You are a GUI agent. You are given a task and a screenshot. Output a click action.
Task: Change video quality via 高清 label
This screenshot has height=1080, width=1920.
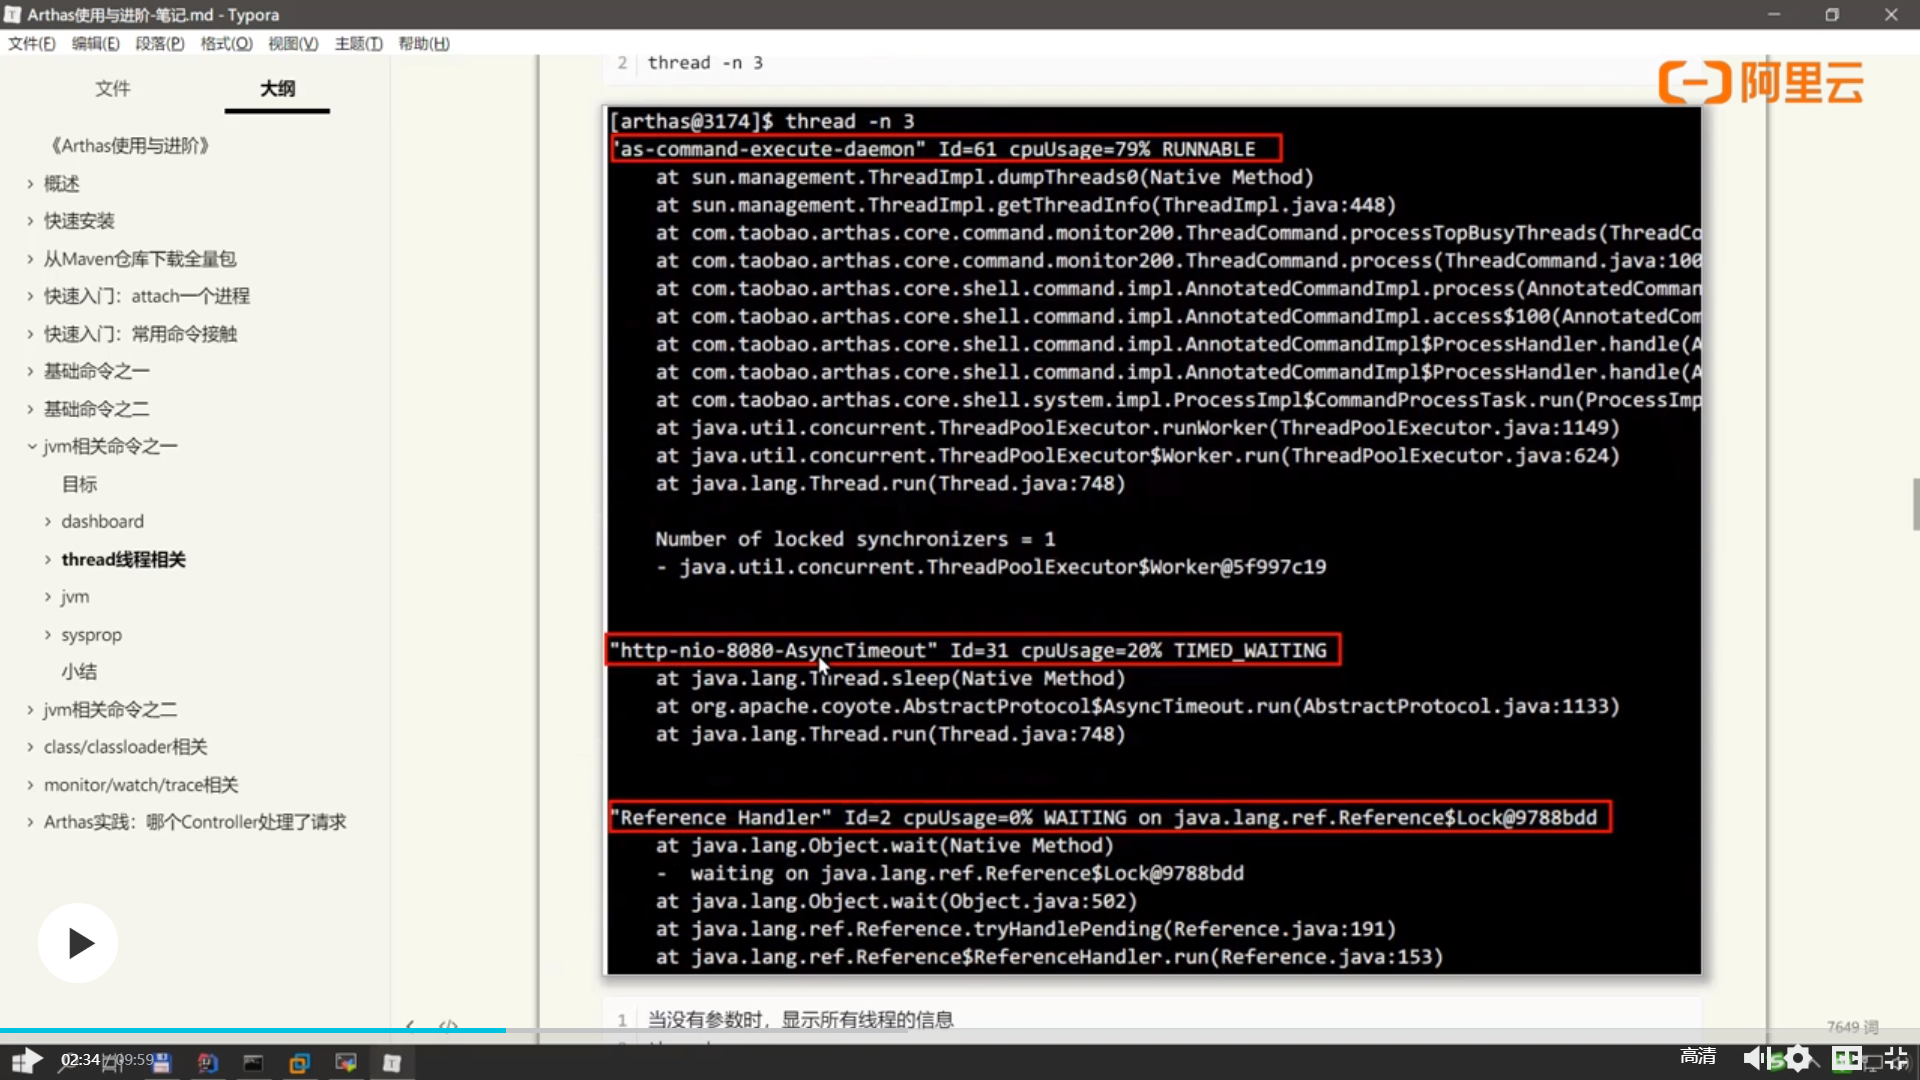pos(1697,1056)
